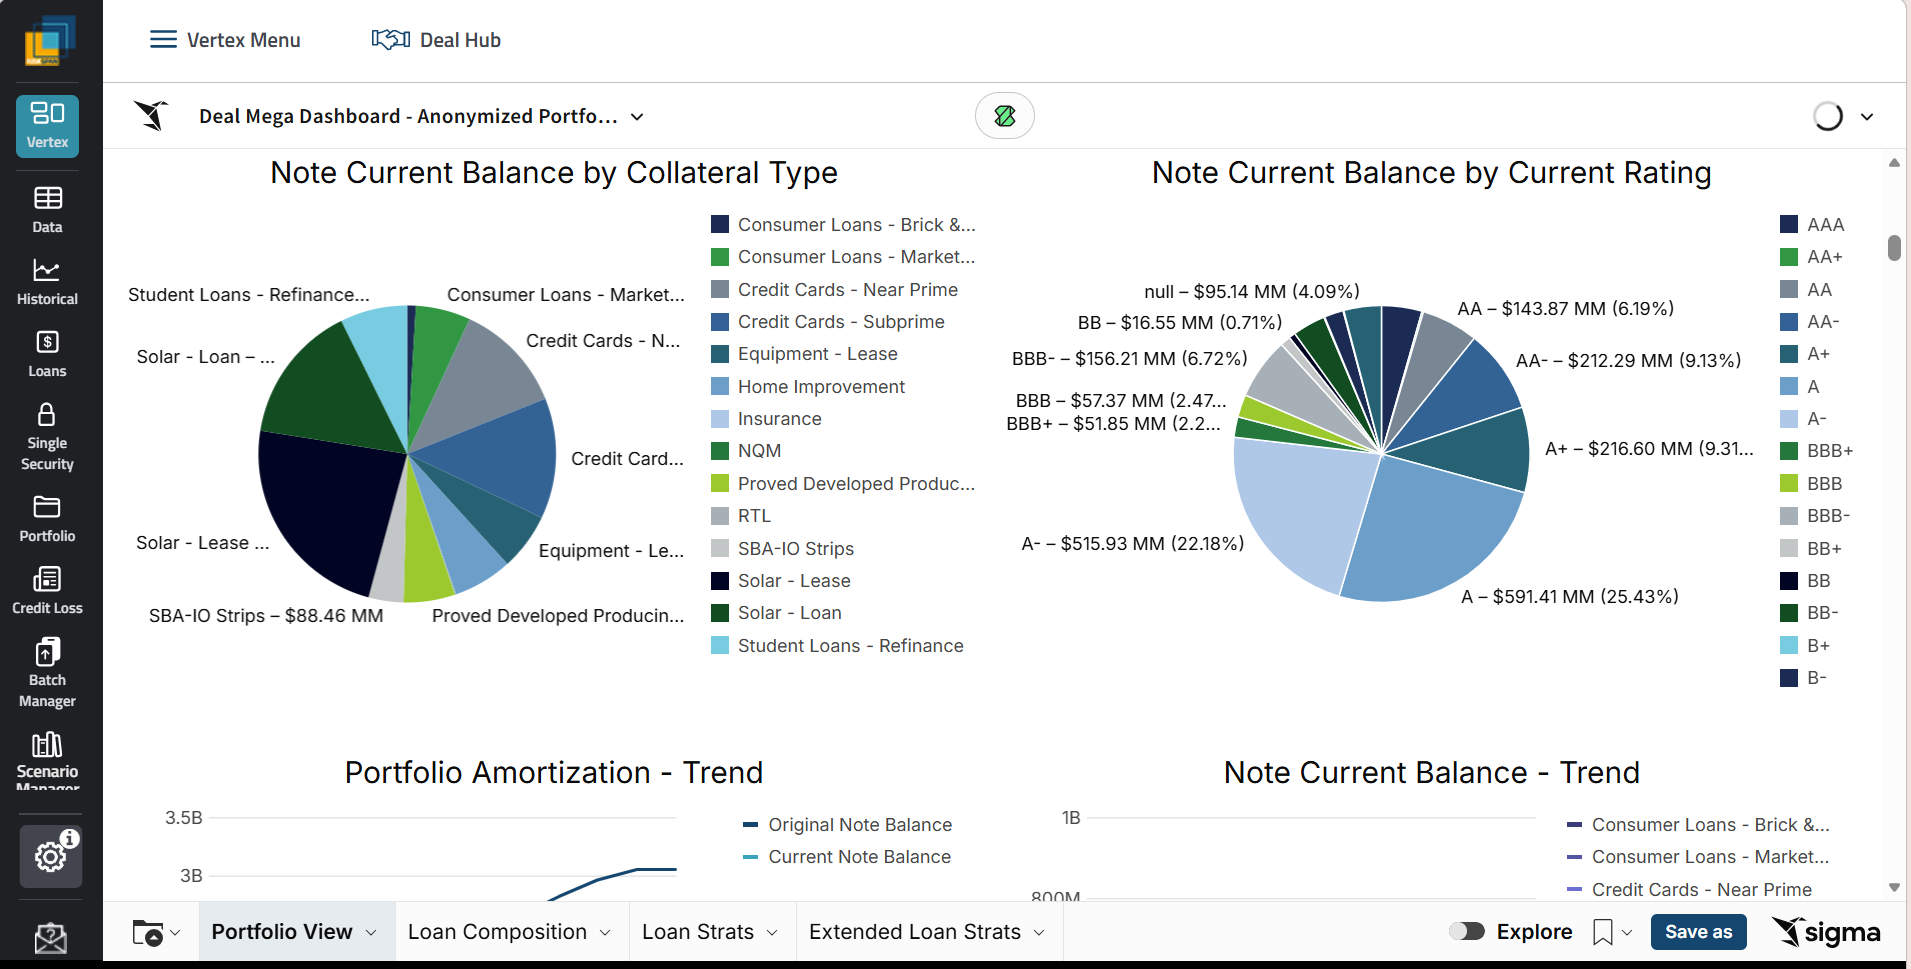Click the Vertex bird logo icon
The width and height of the screenshot is (1911, 969).
click(x=152, y=116)
